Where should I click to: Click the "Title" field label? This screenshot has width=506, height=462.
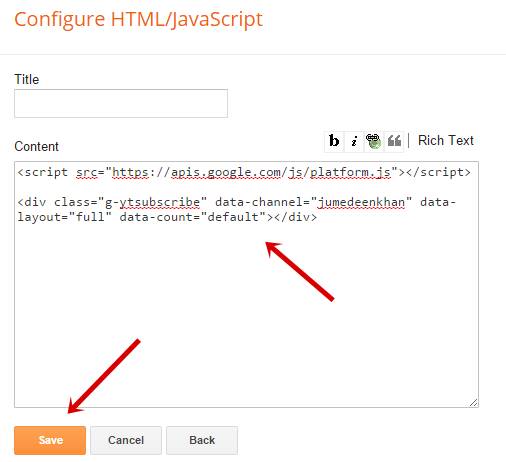tap(27, 79)
